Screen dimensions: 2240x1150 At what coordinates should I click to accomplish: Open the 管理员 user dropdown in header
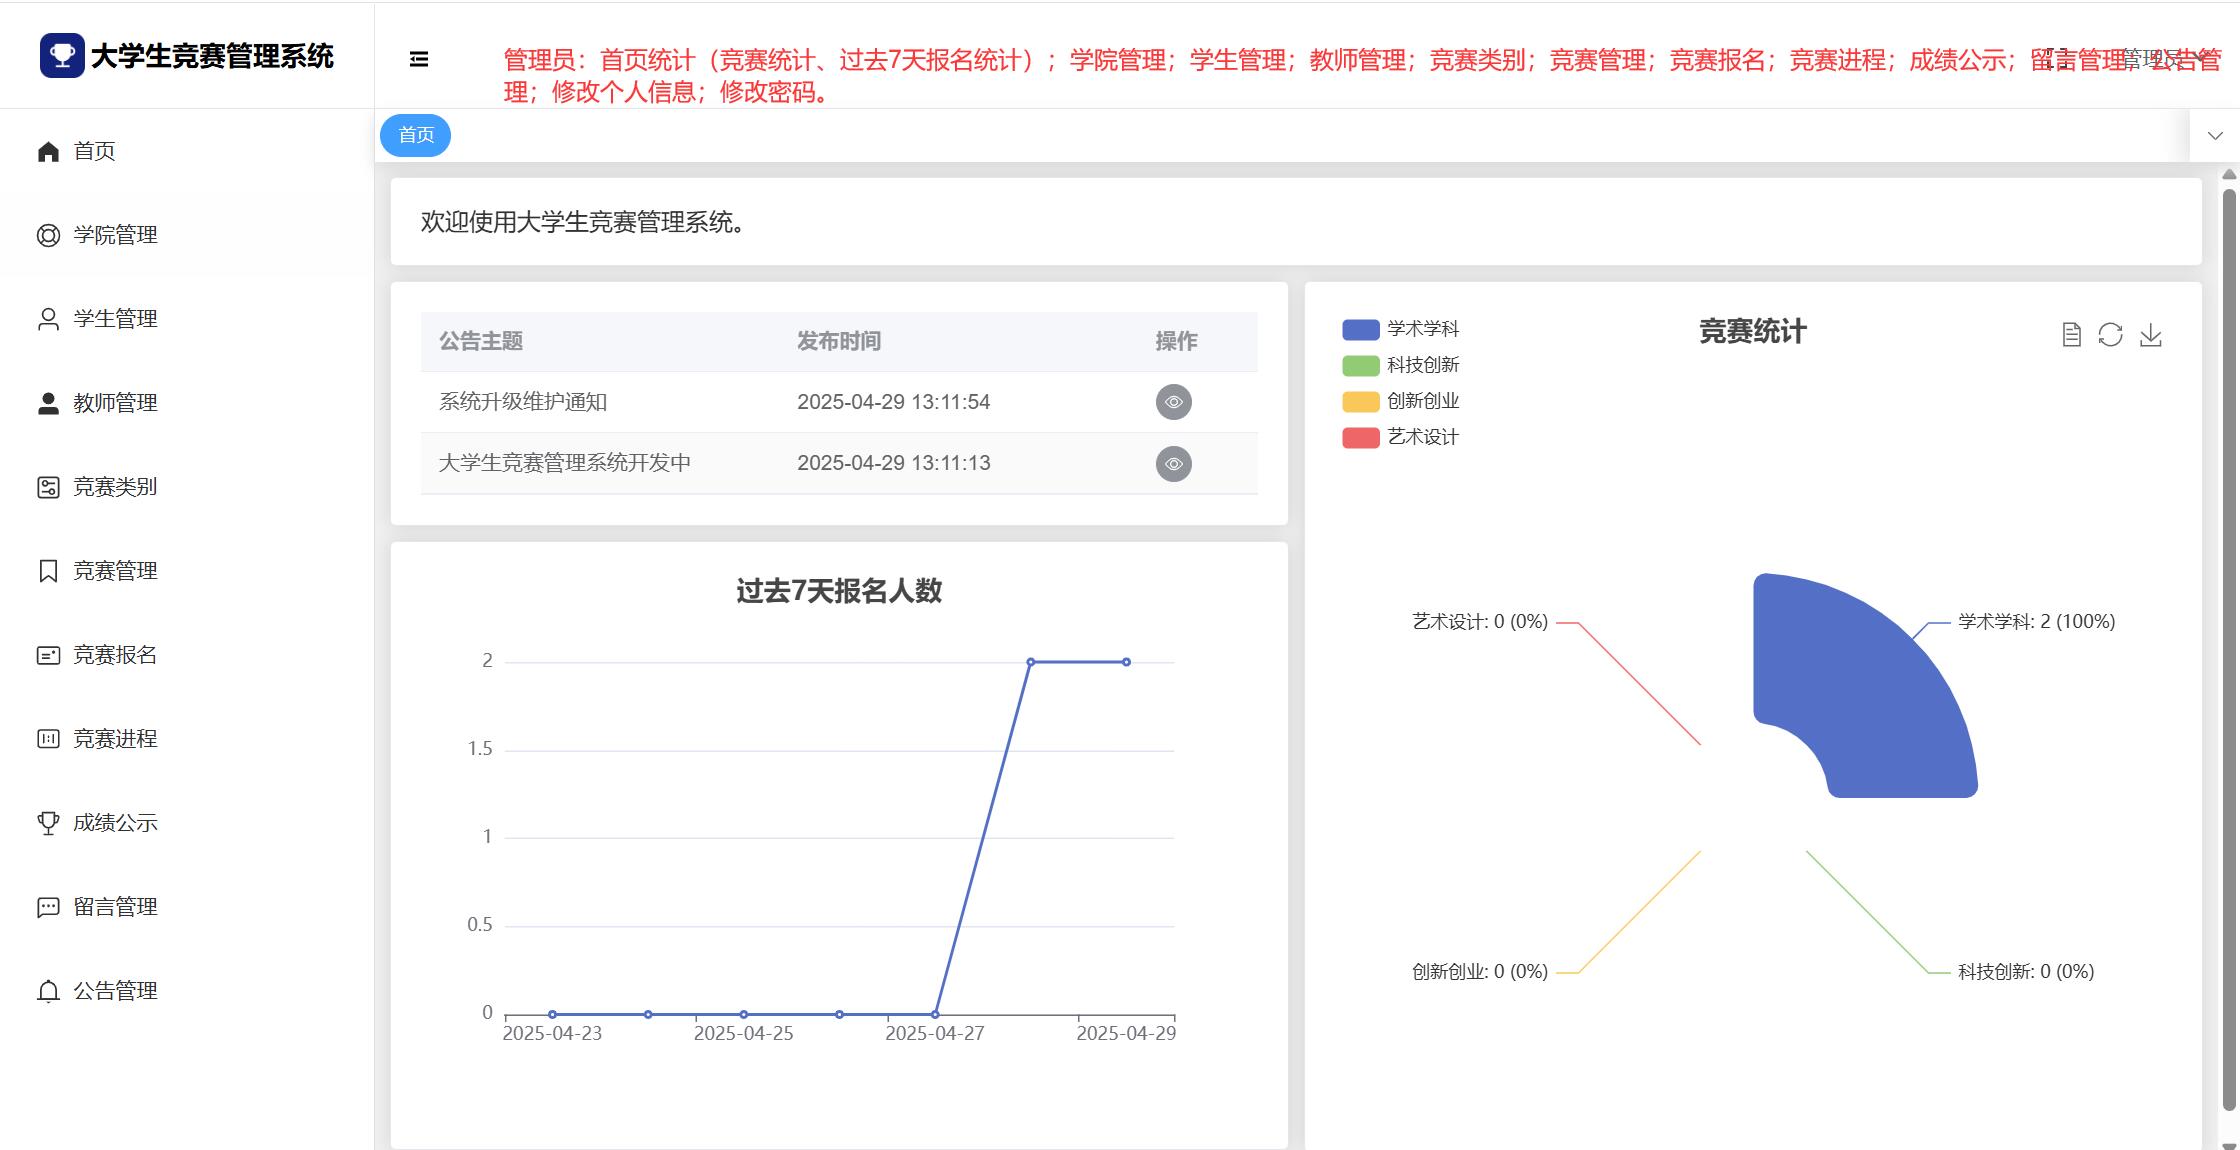[x=2150, y=58]
